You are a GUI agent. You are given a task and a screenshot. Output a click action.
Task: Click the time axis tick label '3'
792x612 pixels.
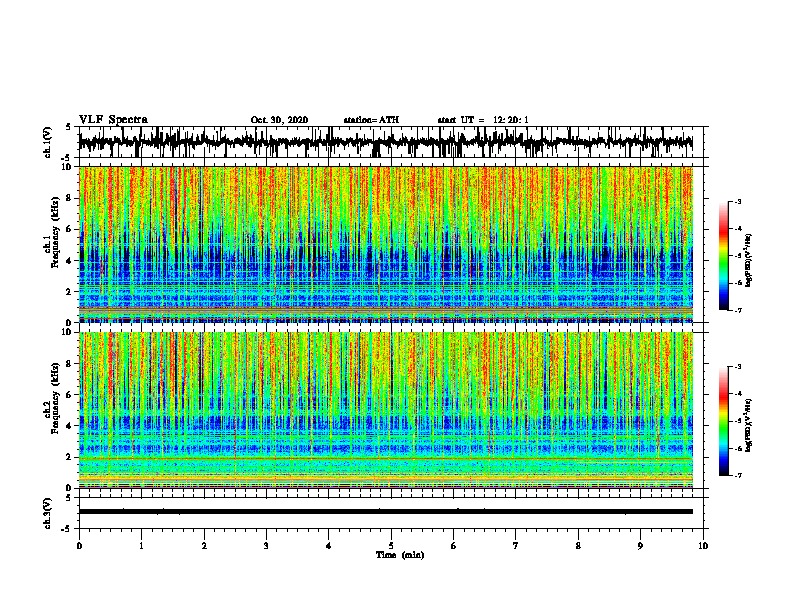[x=266, y=546]
